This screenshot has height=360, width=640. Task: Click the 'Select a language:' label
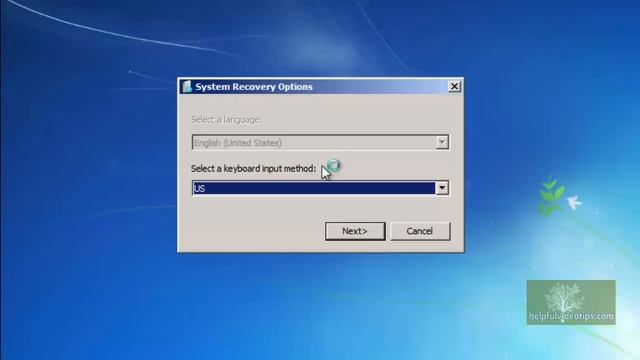pyautogui.click(x=226, y=120)
